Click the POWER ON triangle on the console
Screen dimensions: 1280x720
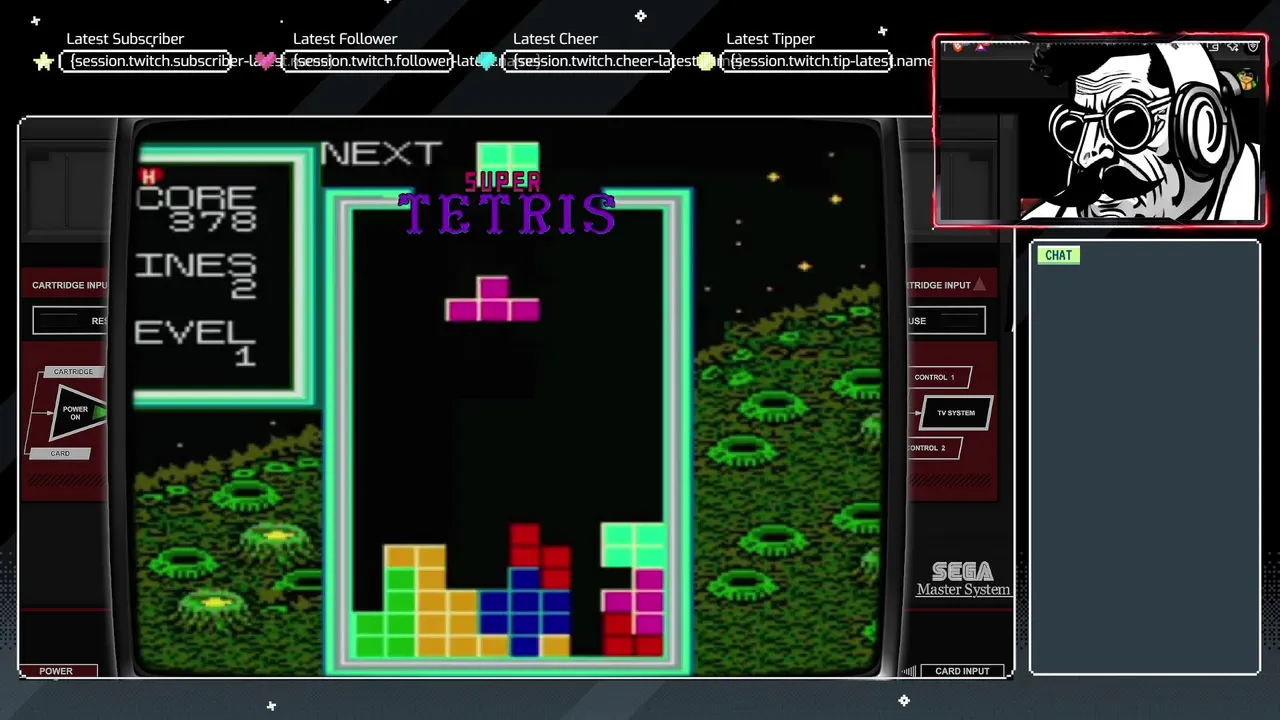pyautogui.click(x=77, y=413)
